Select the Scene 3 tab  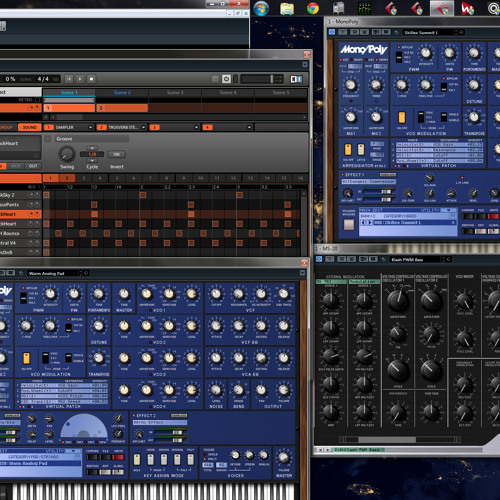click(175, 93)
